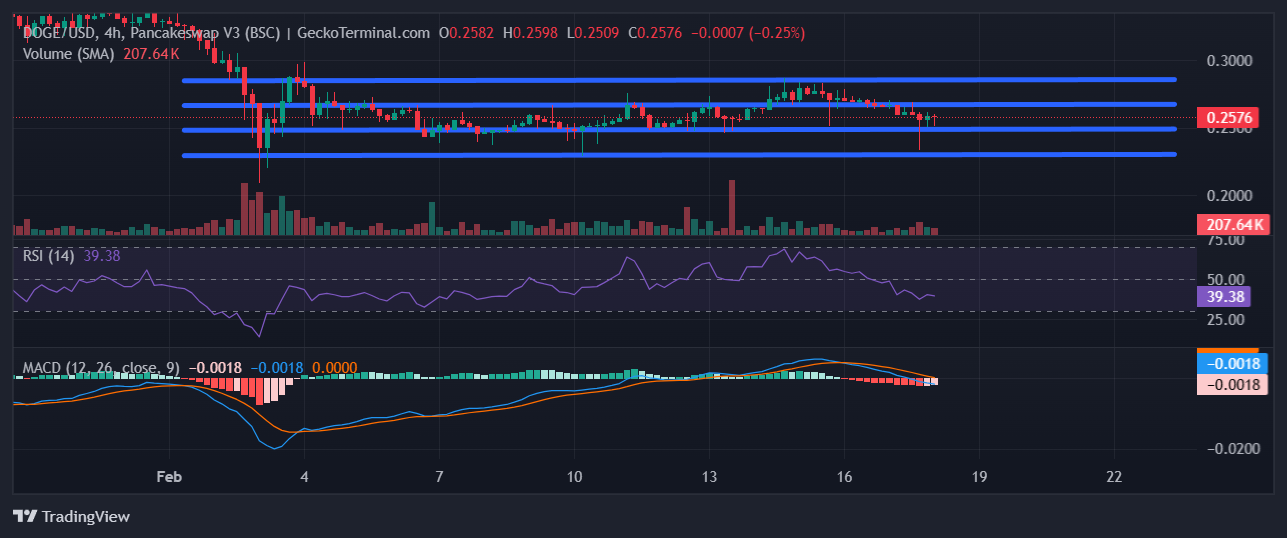Click the 19 date on time axis
This screenshot has height=538, width=1287.
click(x=979, y=476)
